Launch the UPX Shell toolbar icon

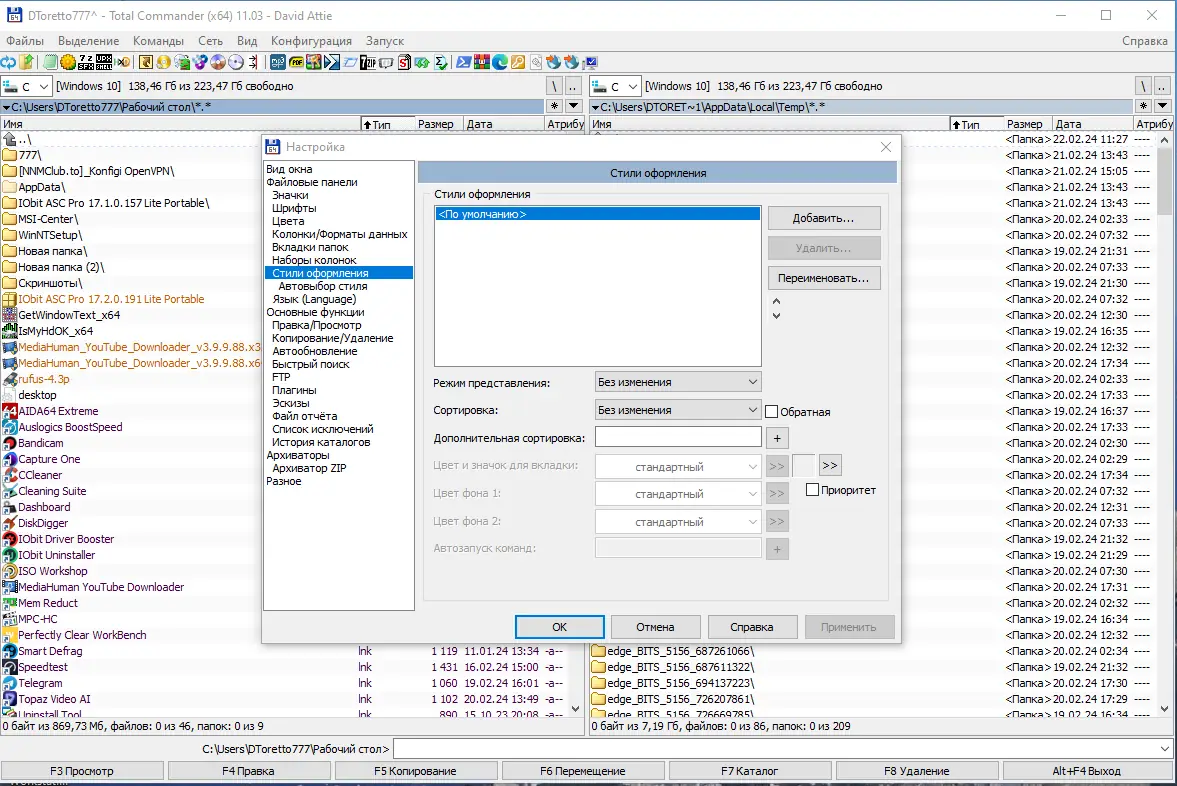pos(104,62)
